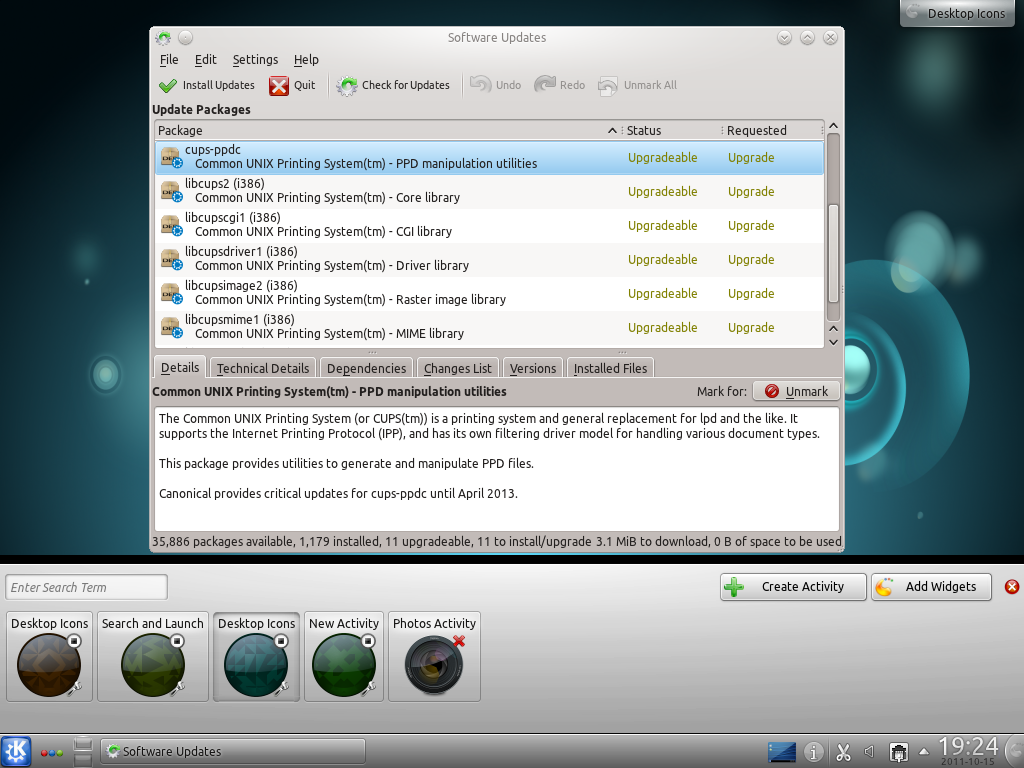This screenshot has width=1024, height=768.
Task: Click the Install Updates toolbar button
Action: [206, 85]
